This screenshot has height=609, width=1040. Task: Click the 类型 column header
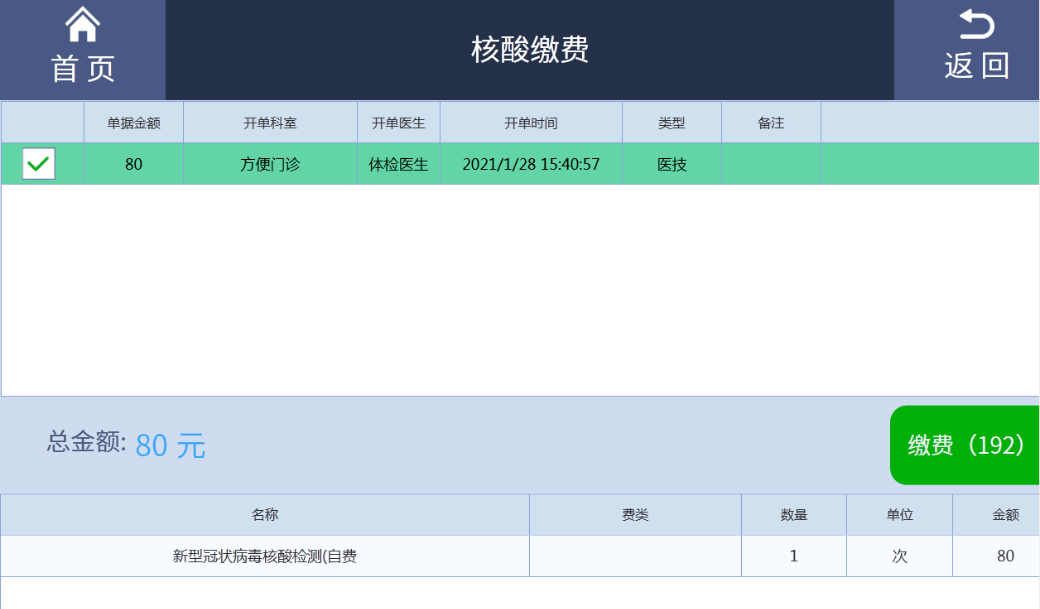(x=671, y=123)
